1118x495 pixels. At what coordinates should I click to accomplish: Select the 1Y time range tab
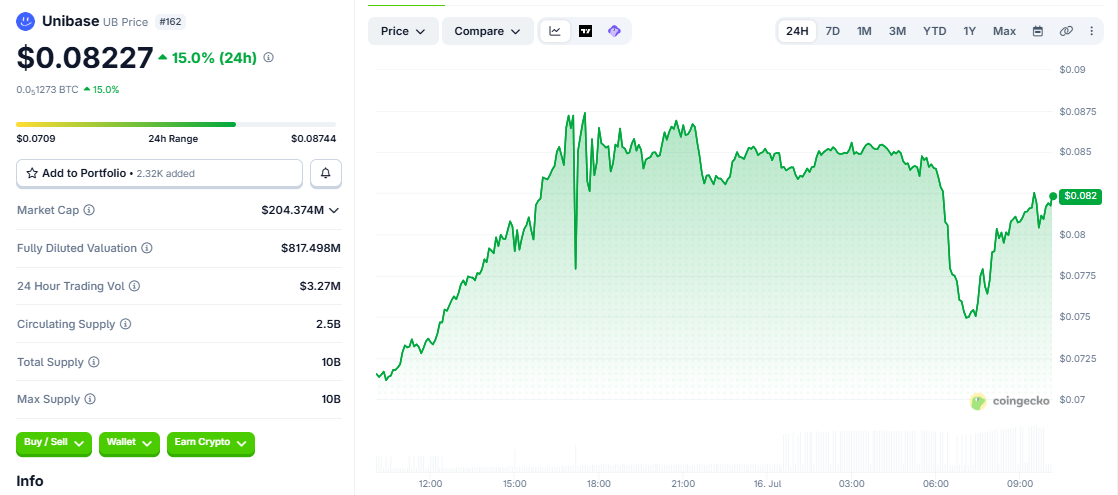970,31
